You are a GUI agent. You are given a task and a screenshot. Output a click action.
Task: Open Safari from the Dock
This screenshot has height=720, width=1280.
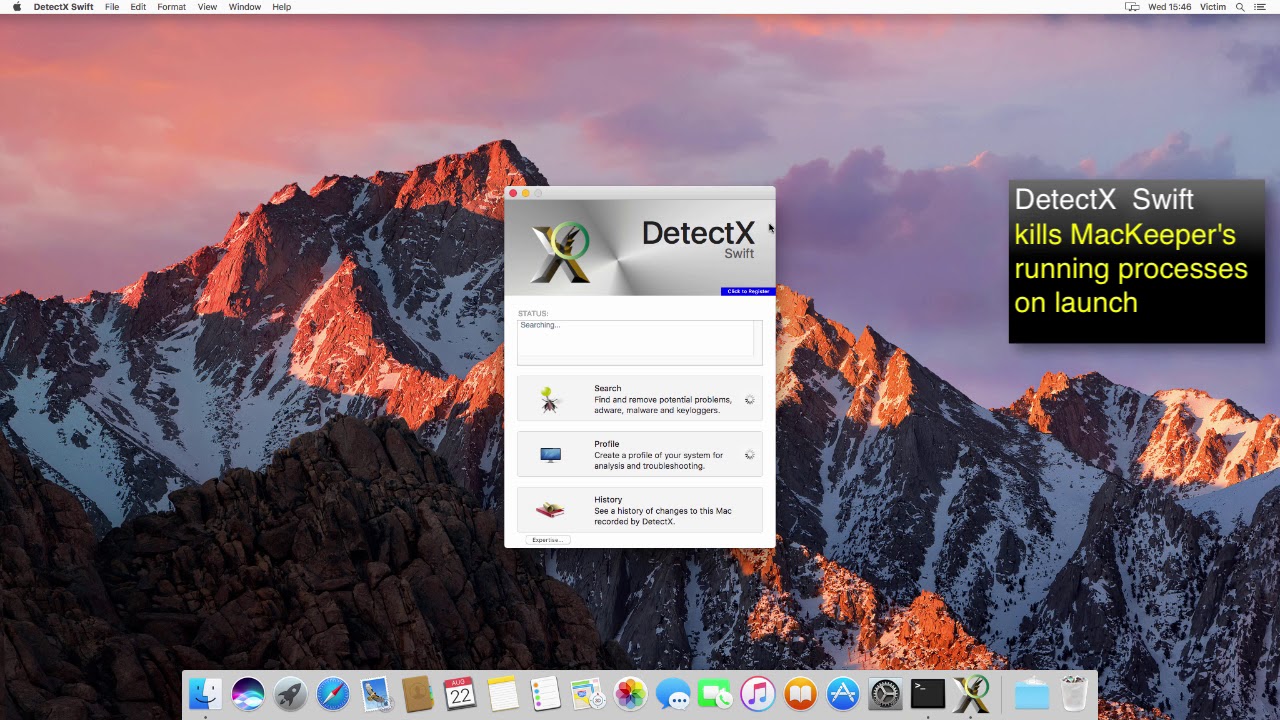point(333,693)
